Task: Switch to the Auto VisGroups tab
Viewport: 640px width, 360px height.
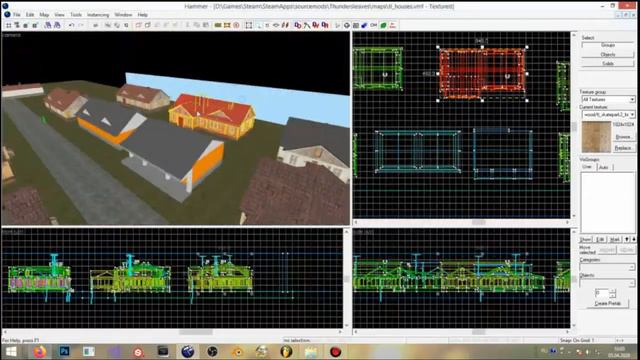Action: click(604, 167)
